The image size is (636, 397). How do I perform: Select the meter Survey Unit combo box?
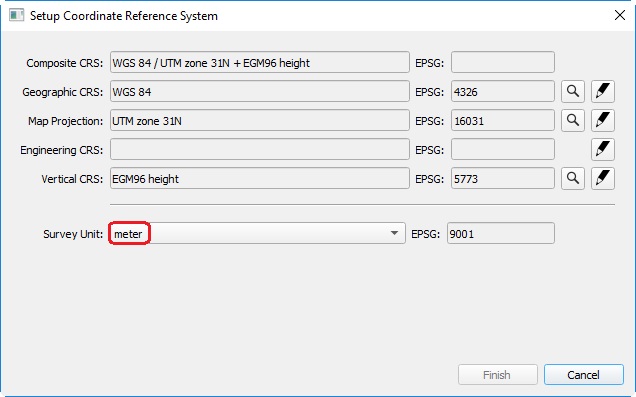tap(258, 233)
